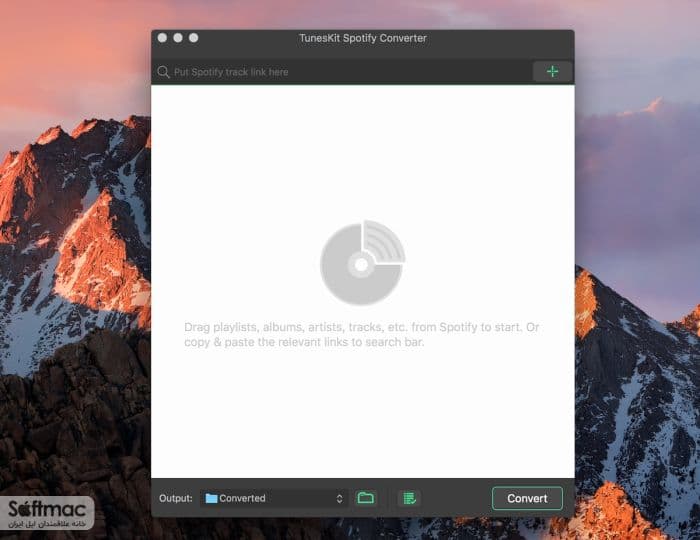Open the converted history list icon
700x540 pixels.
click(x=409, y=498)
